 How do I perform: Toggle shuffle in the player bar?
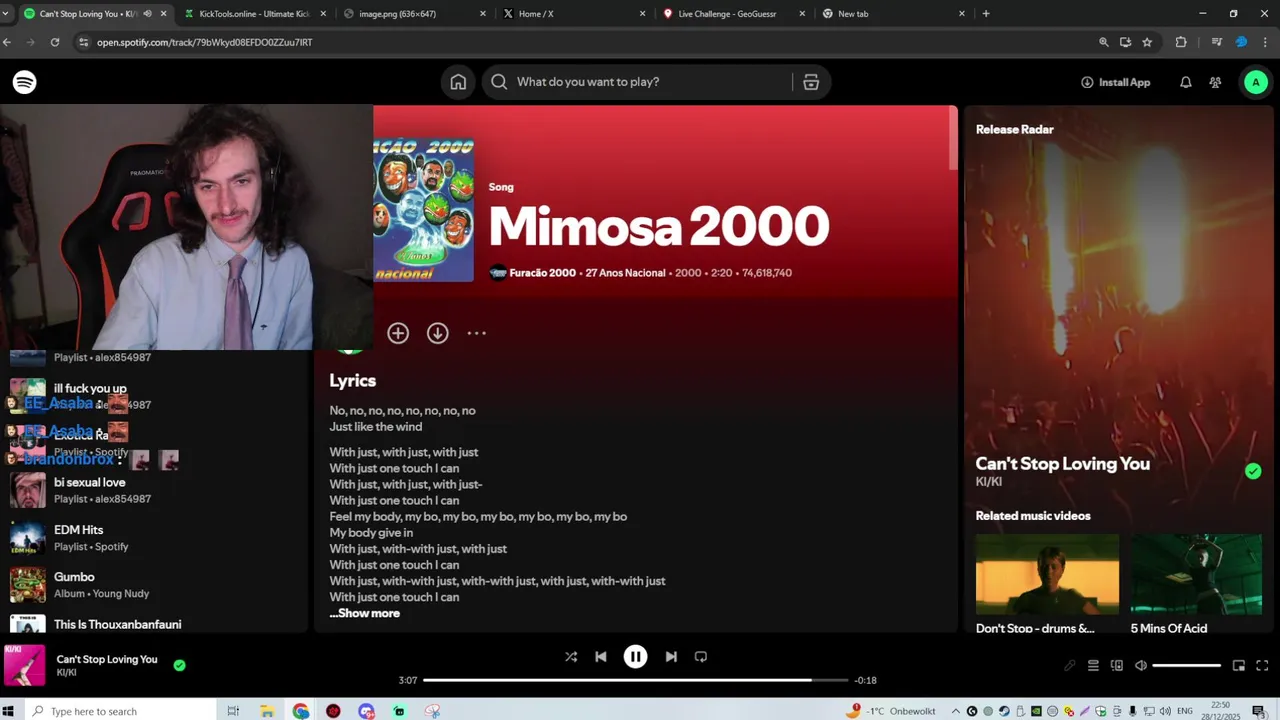point(571,657)
